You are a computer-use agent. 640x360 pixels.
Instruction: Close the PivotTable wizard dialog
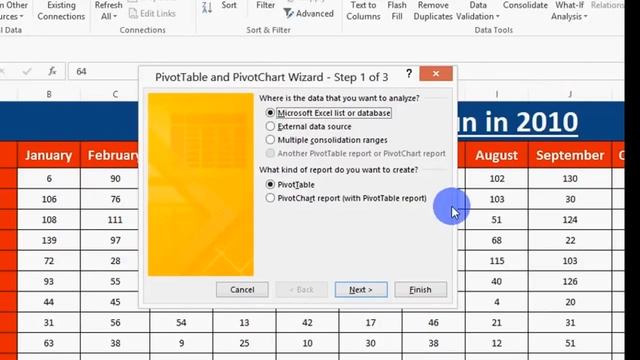click(436, 73)
